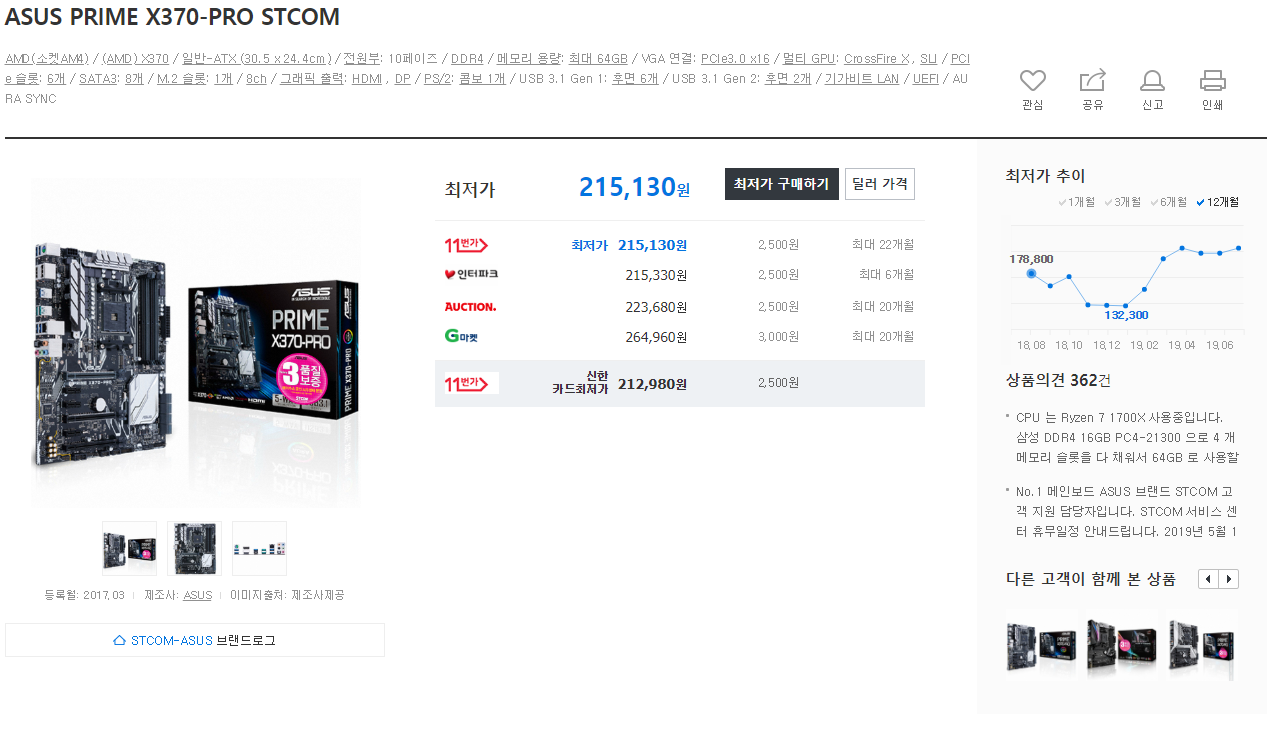The width and height of the screenshot is (1282, 740).
Task: Show next related products arrow
Action: pyautogui.click(x=1229, y=579)
